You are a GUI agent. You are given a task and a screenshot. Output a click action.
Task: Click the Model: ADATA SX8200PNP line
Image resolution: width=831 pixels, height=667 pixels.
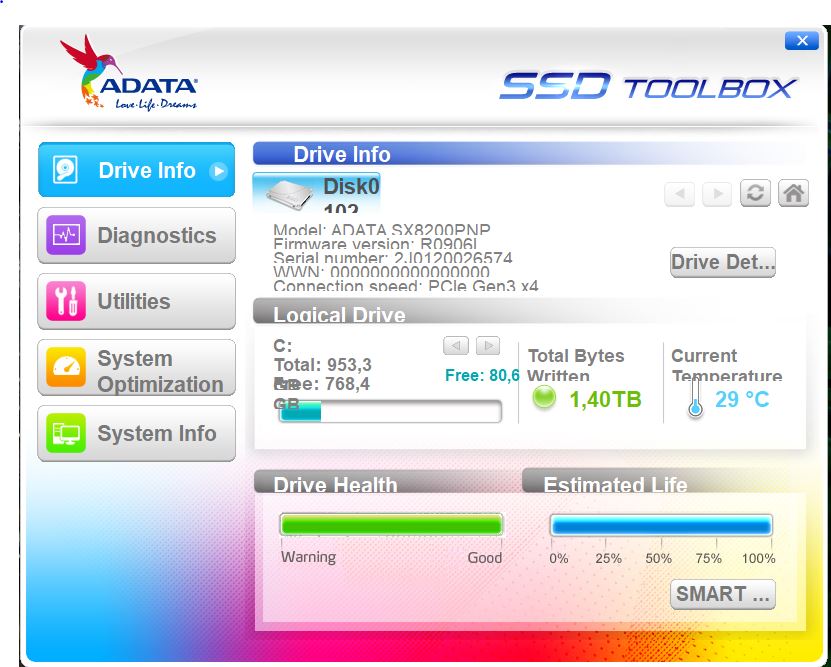tap(382, 230)
